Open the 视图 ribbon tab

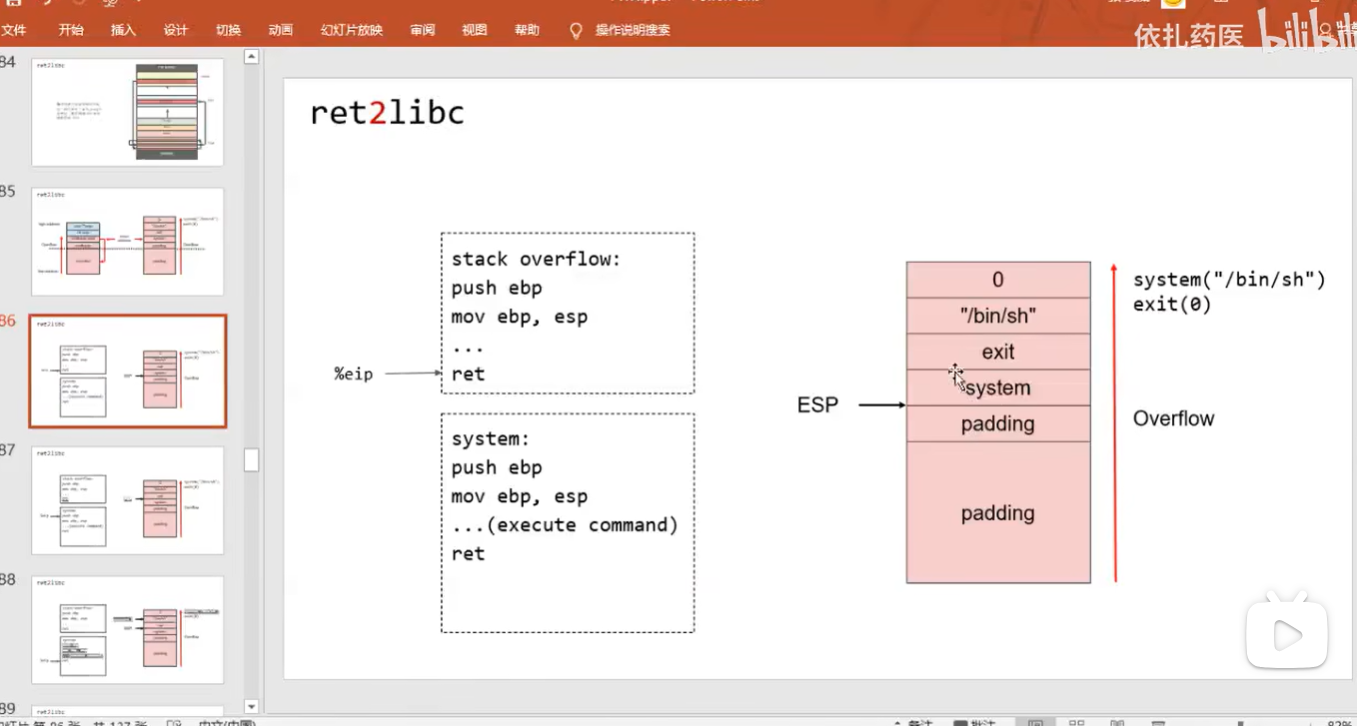tap(474, 30)
